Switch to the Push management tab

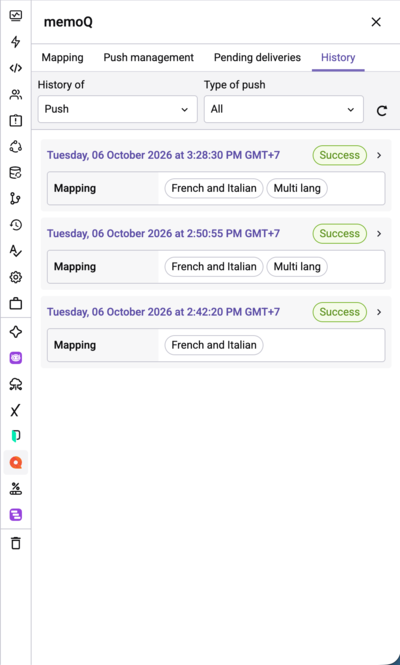click(148, 57)
